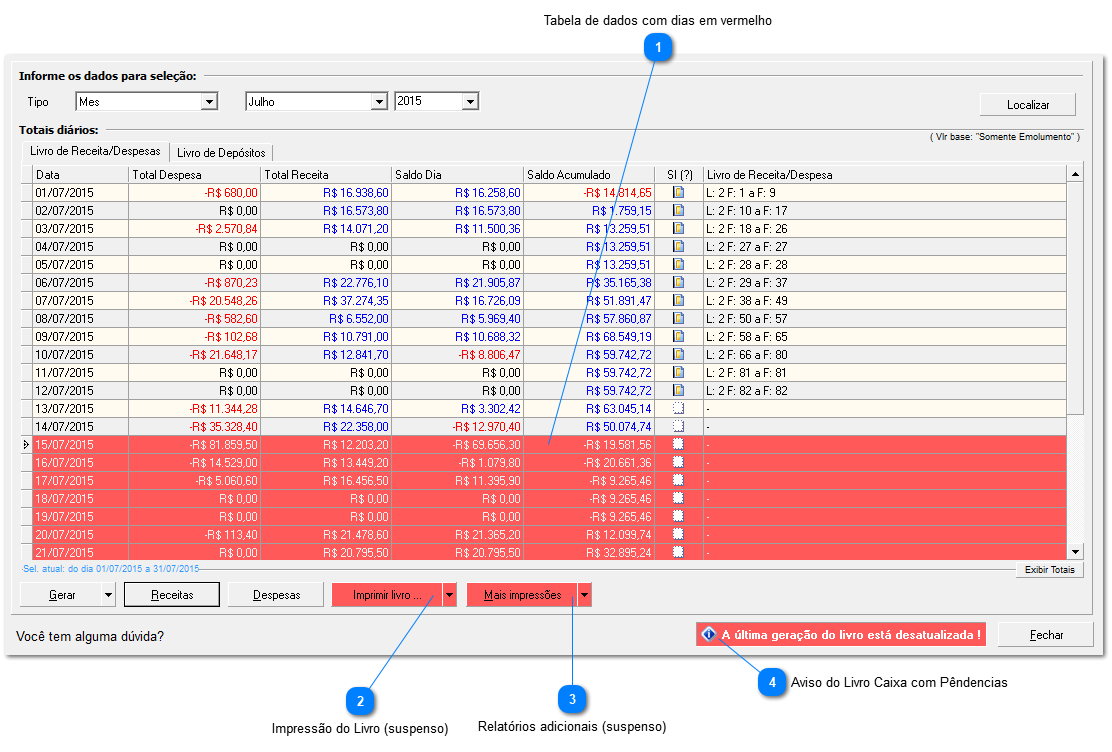Click the Localizar button

tap(1028, 104)
